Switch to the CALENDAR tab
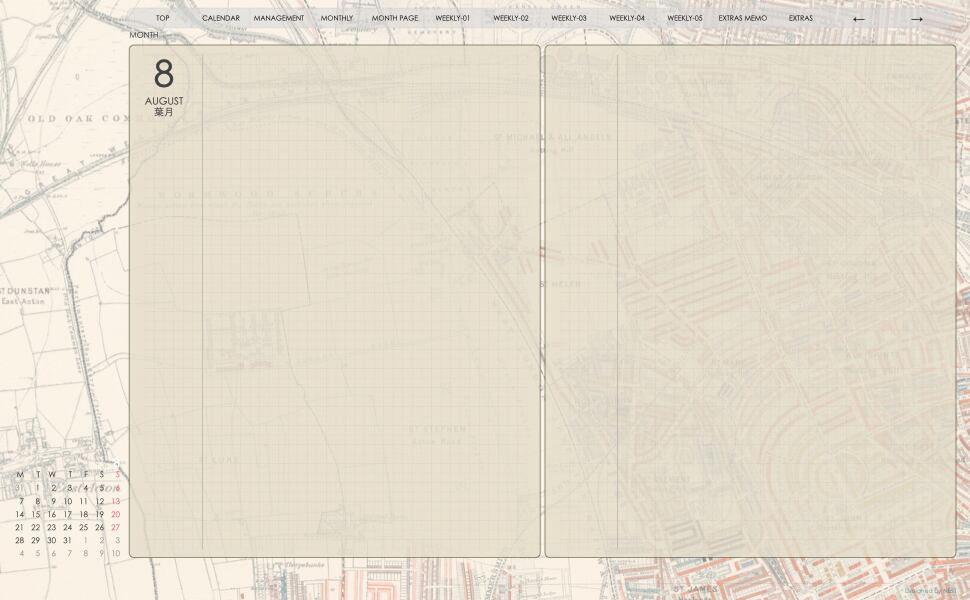 pos(221,18)
